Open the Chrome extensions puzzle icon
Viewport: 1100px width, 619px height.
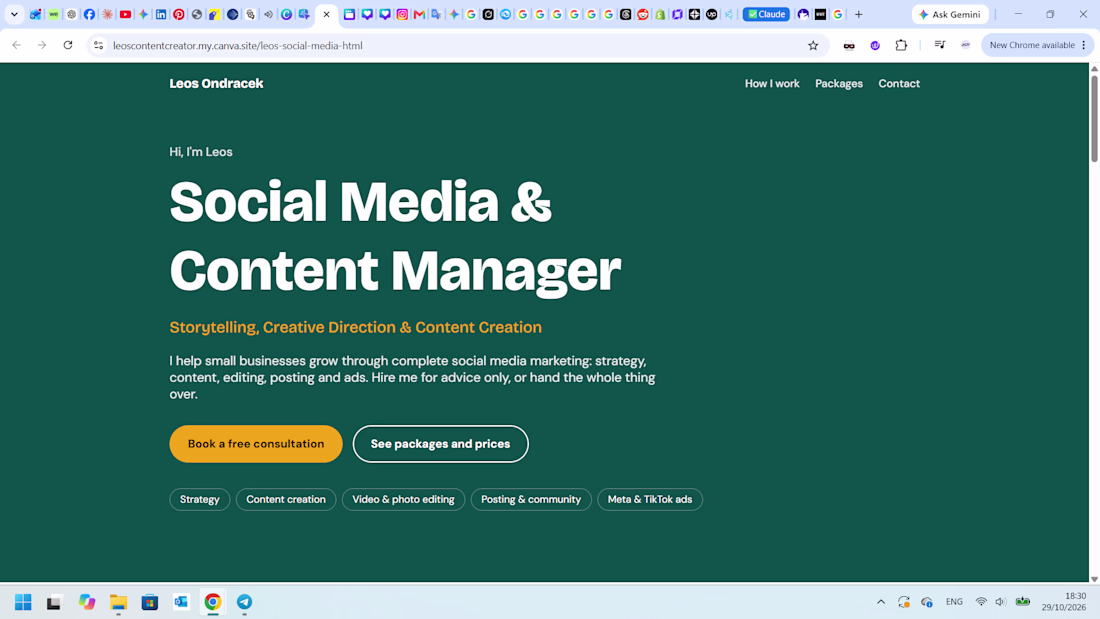click(x=901, y=46)
